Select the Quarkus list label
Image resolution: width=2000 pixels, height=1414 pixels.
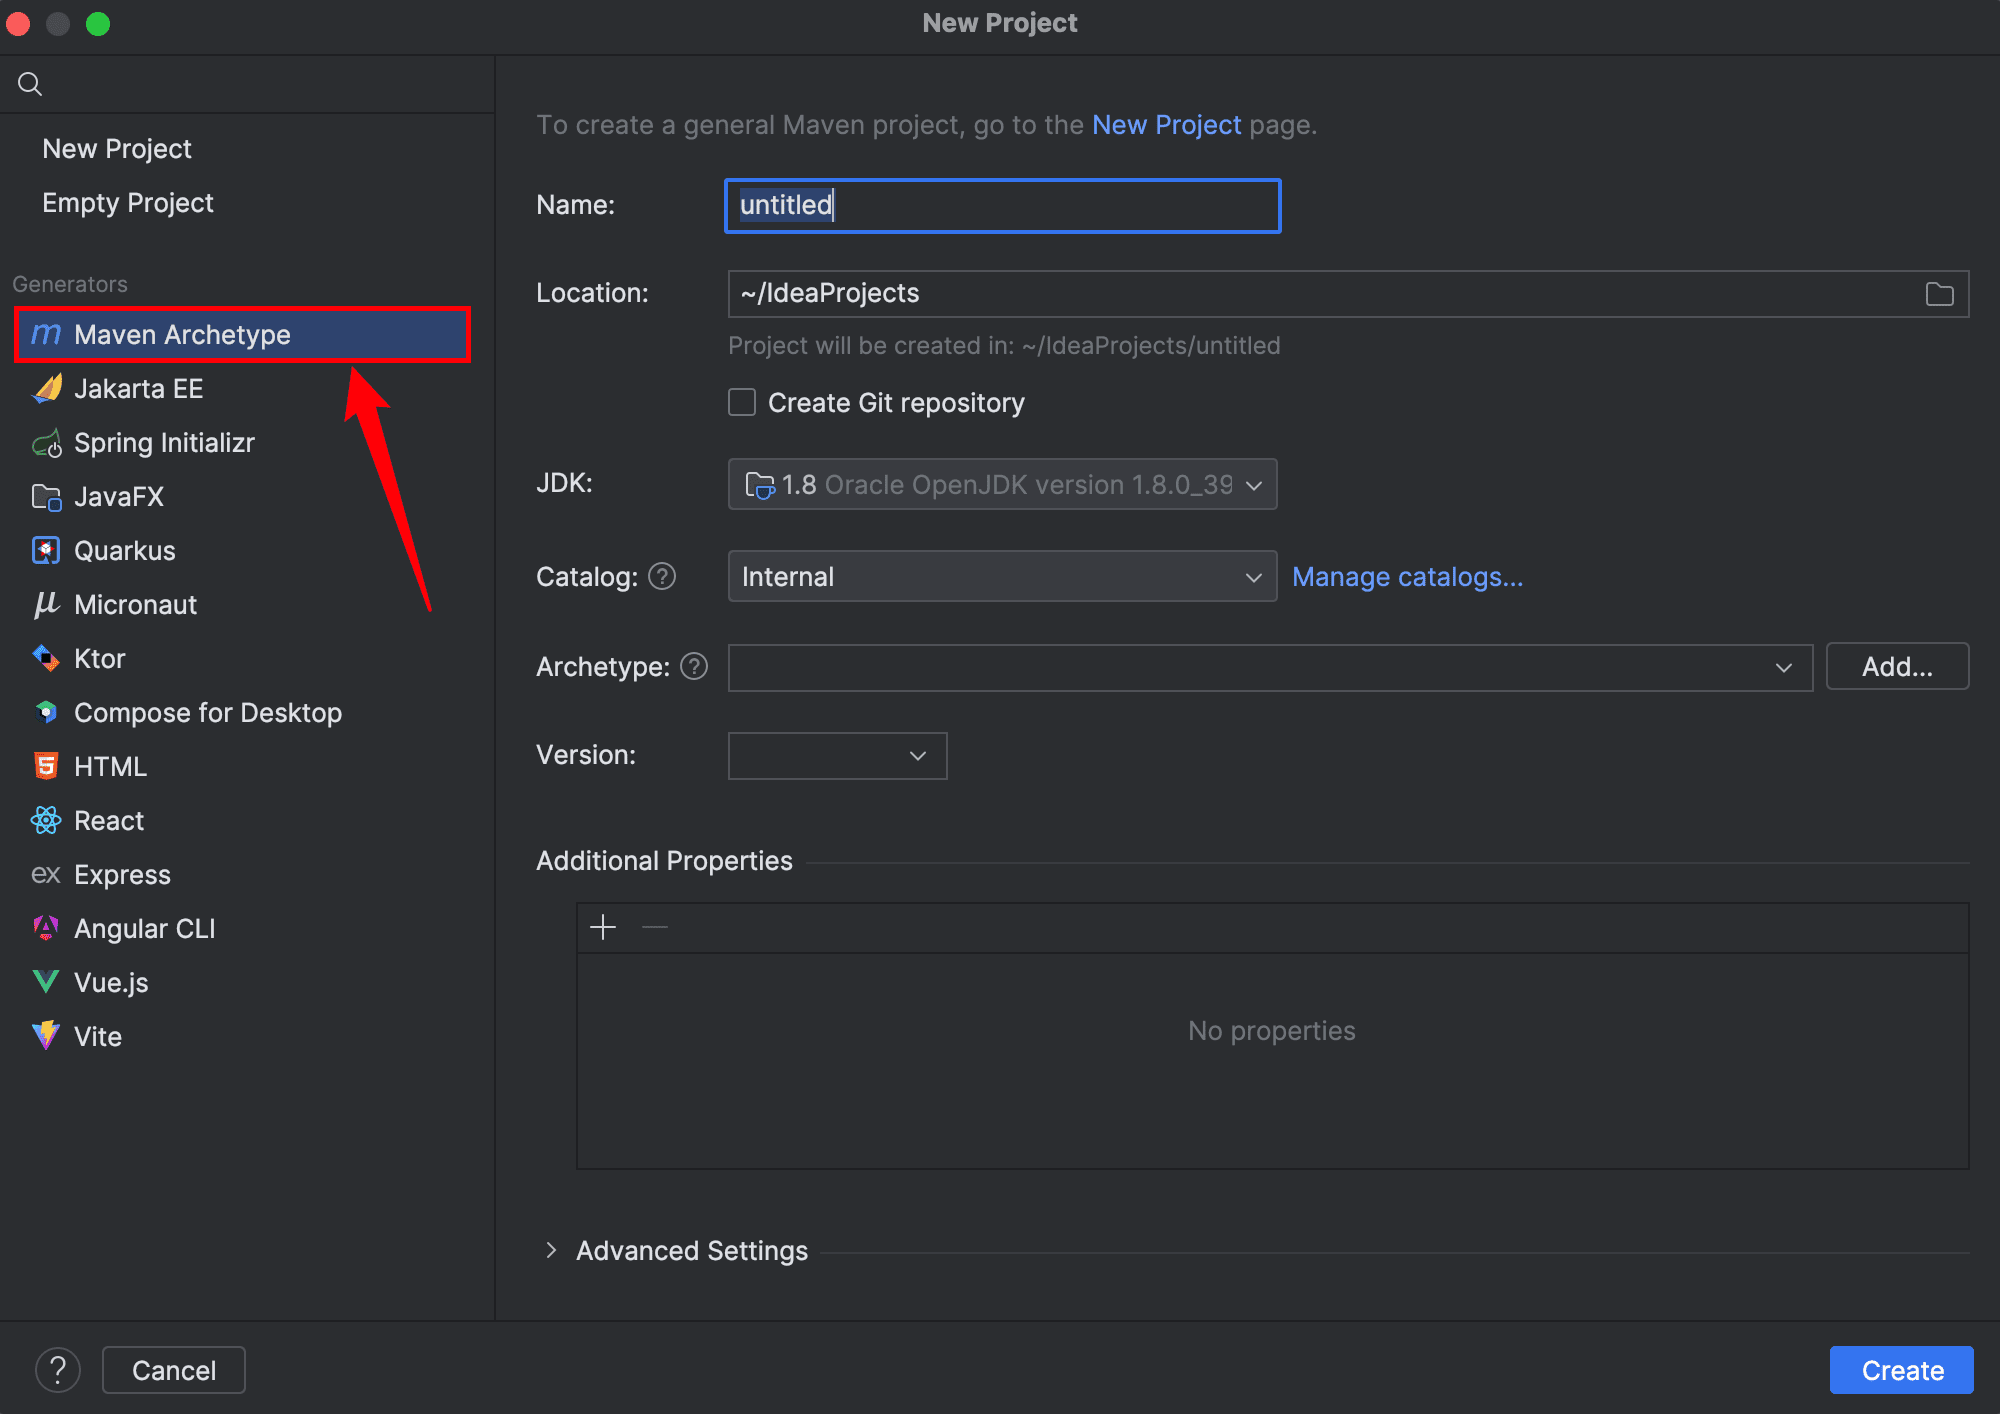click(125, 551)
